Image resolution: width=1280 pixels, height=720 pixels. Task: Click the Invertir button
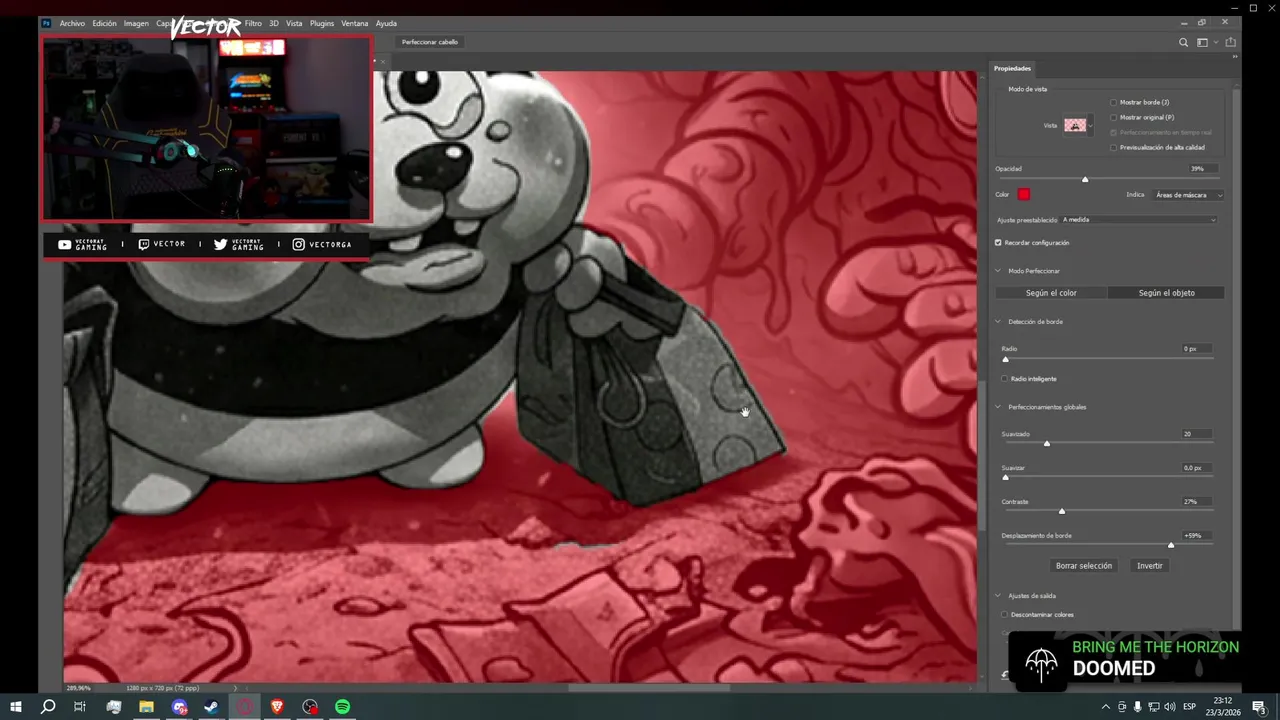tap(1150, 566)
